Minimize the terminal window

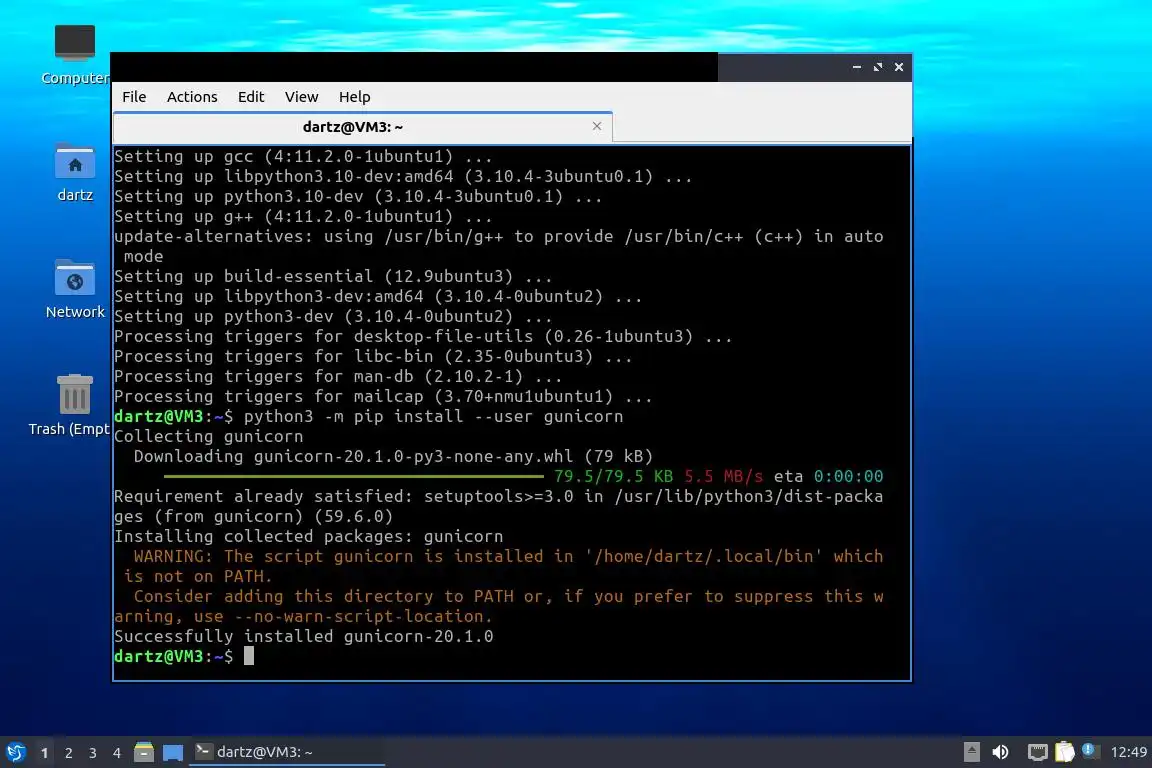pos(857,67)
